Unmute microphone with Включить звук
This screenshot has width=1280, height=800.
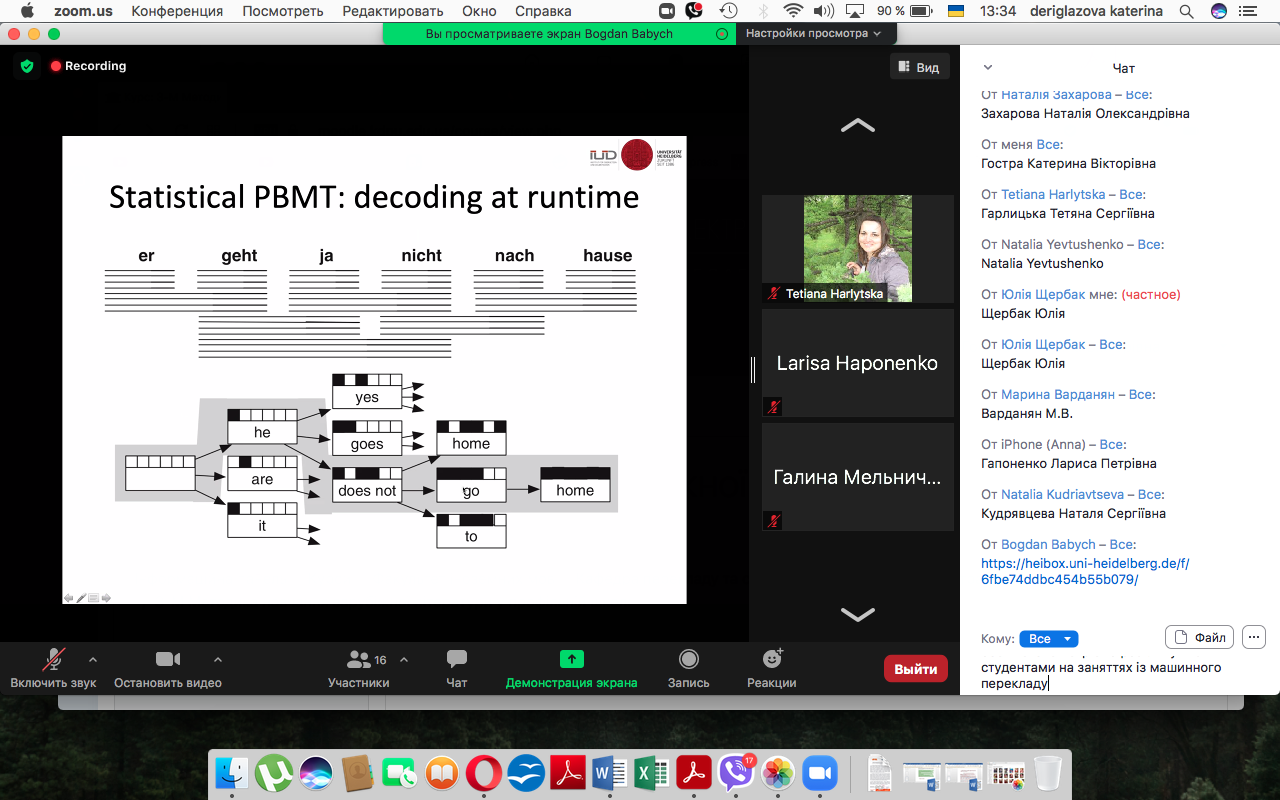coord(53,668)
